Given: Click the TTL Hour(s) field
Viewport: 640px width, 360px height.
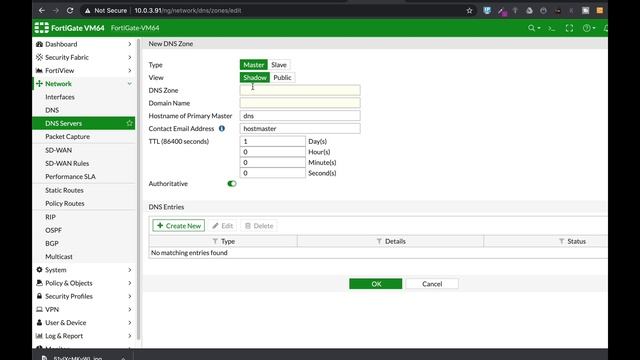Looking at the screenshot, I should pos(272,152).
